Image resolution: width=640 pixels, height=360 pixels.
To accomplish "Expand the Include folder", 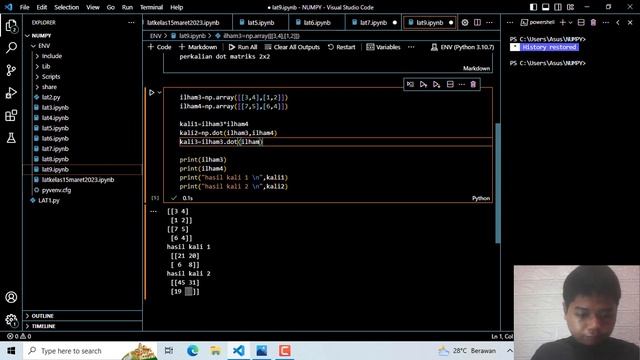I will point(37,56).
